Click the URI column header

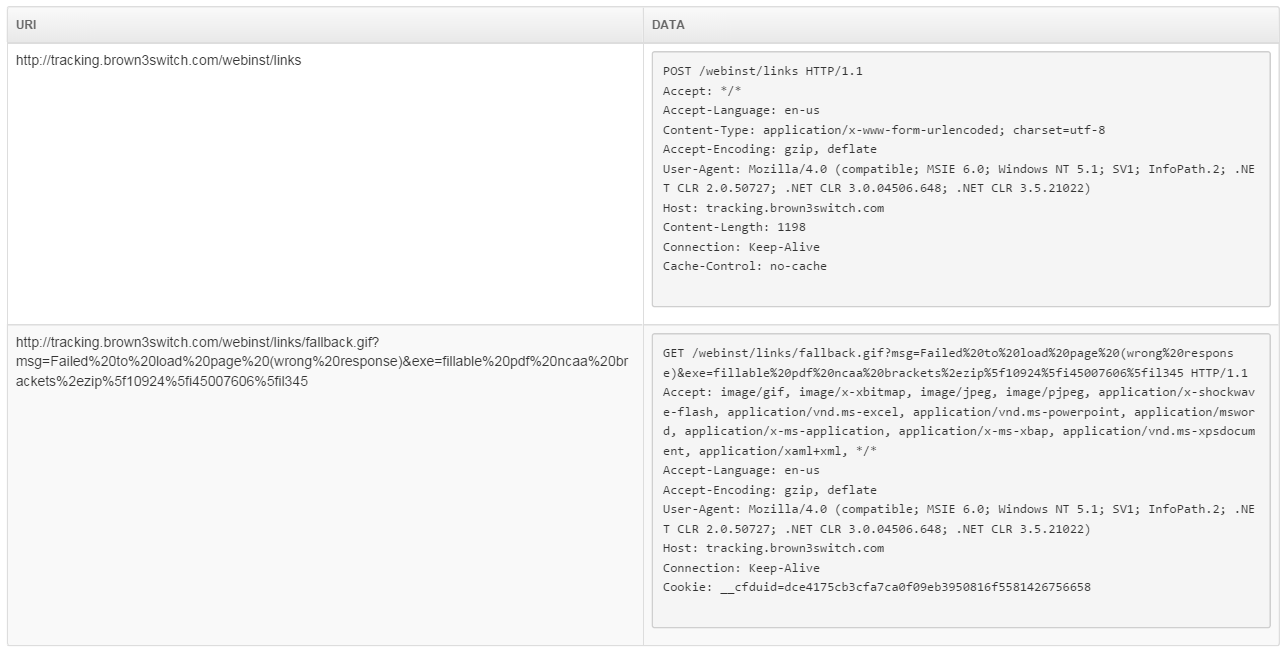tap(26, 25)
